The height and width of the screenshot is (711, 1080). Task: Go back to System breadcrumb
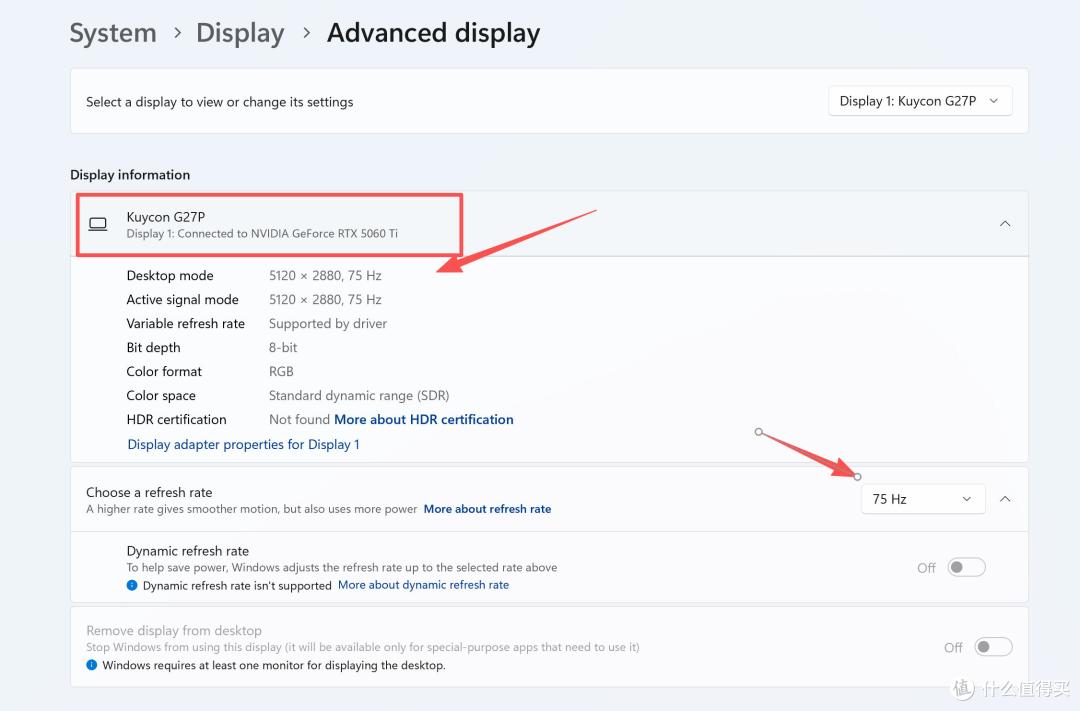[x=113, y=33]
